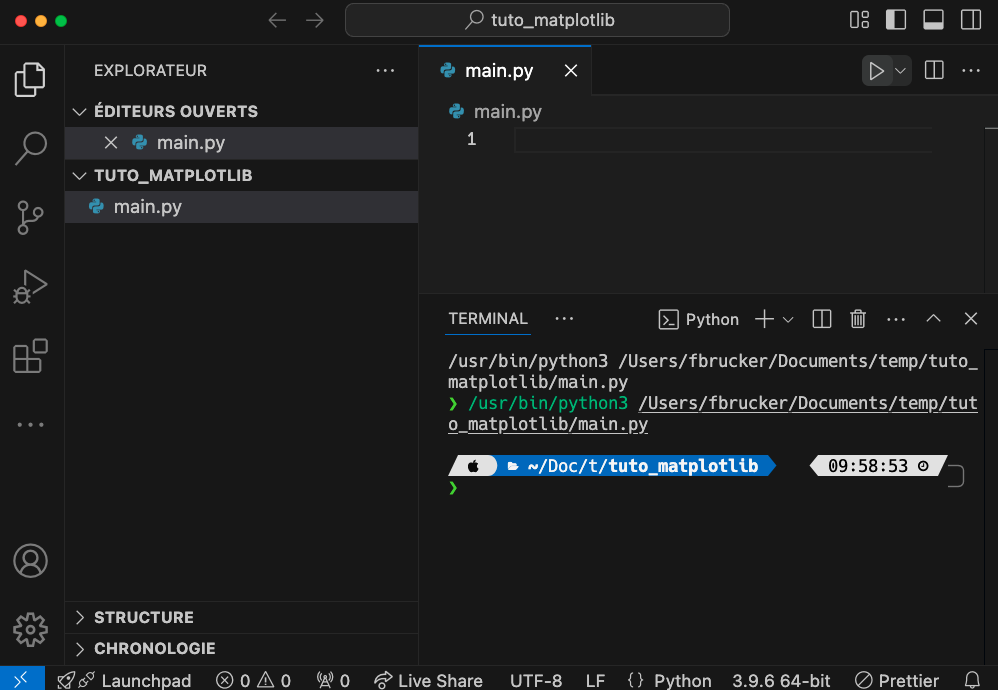
Task: Click the tuto_matplotlib search command box
Action: tap(537, 20)
